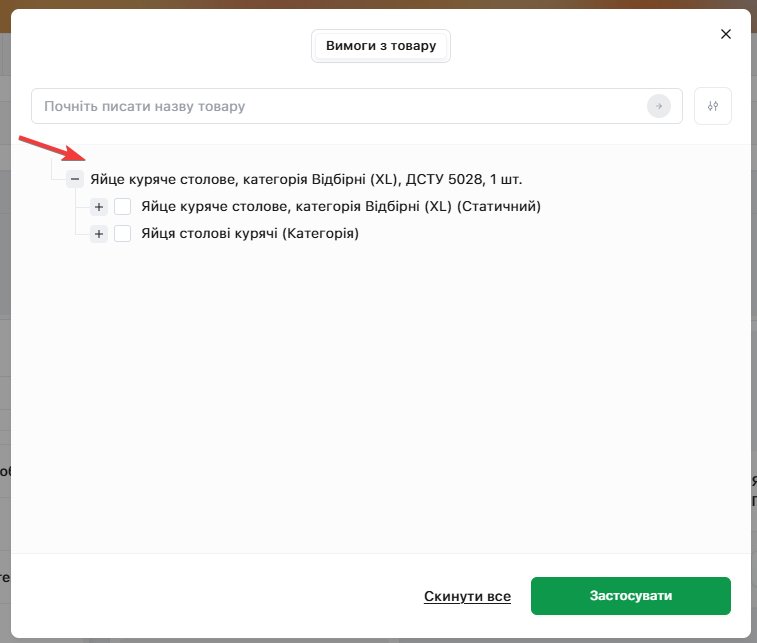
Task: Click label 'Яйця столові курячі (Категорія)'
Action: point(250,234)
